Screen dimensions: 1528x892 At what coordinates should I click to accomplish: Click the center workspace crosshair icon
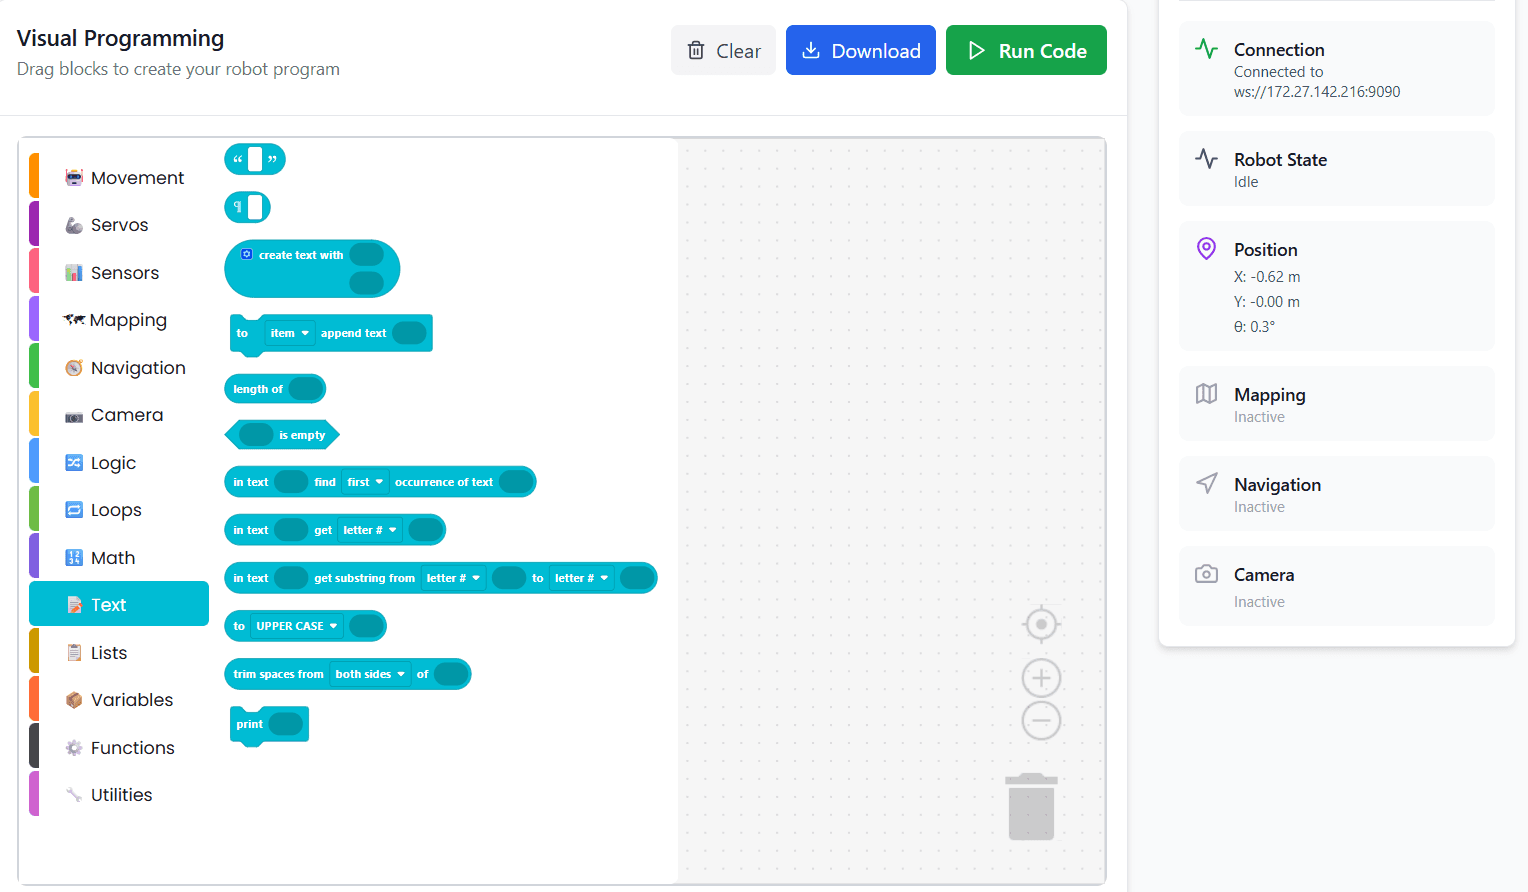click(1041, 624)
